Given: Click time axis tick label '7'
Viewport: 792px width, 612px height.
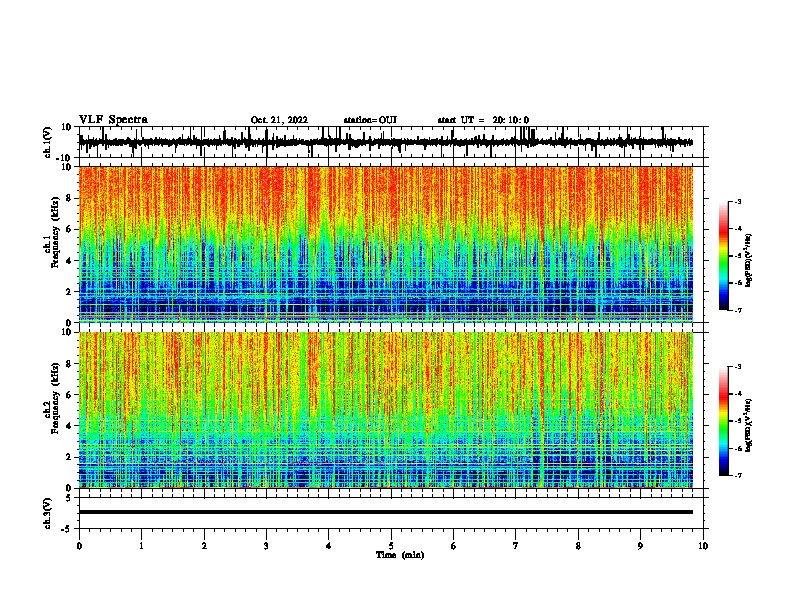Looking at the screenshot, I should tap(516, 546).
